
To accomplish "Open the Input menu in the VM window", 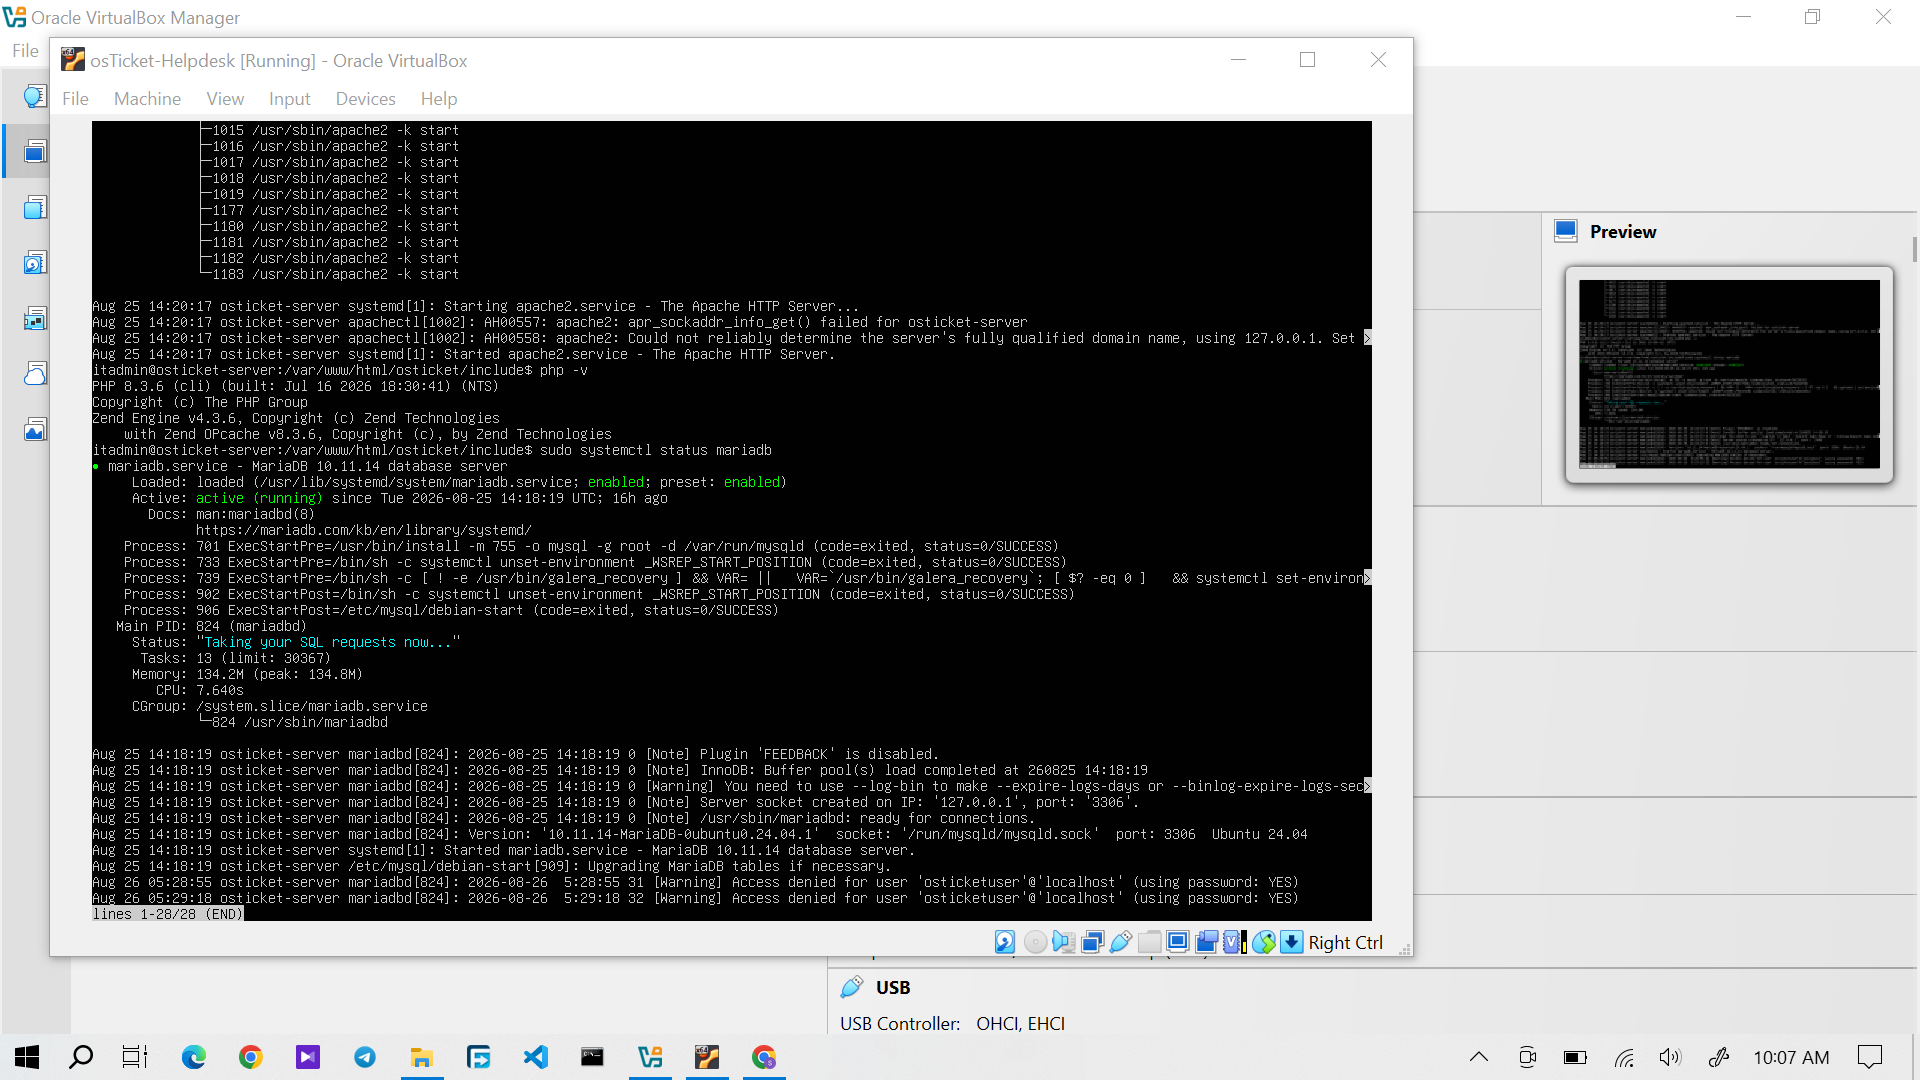I will (x=289, y=99).
